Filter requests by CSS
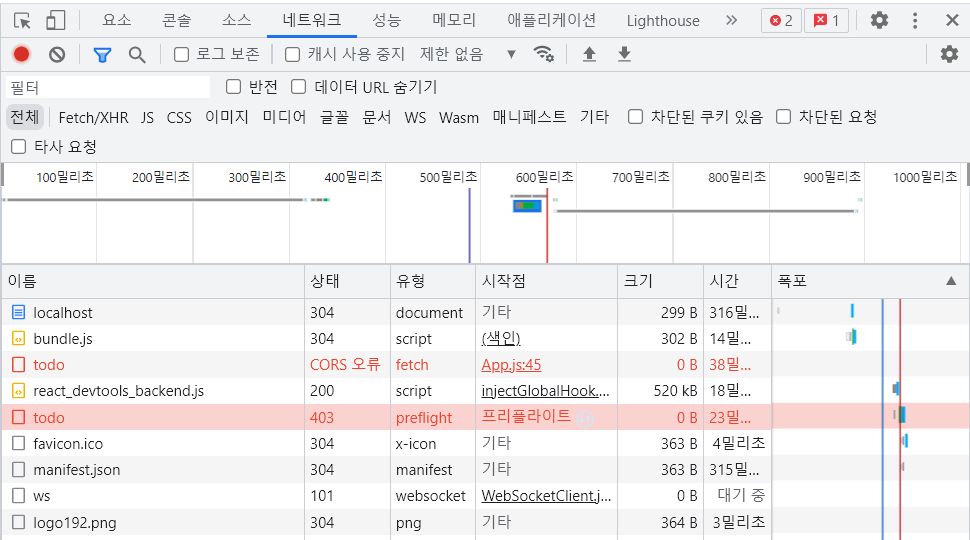 [179, 118]
